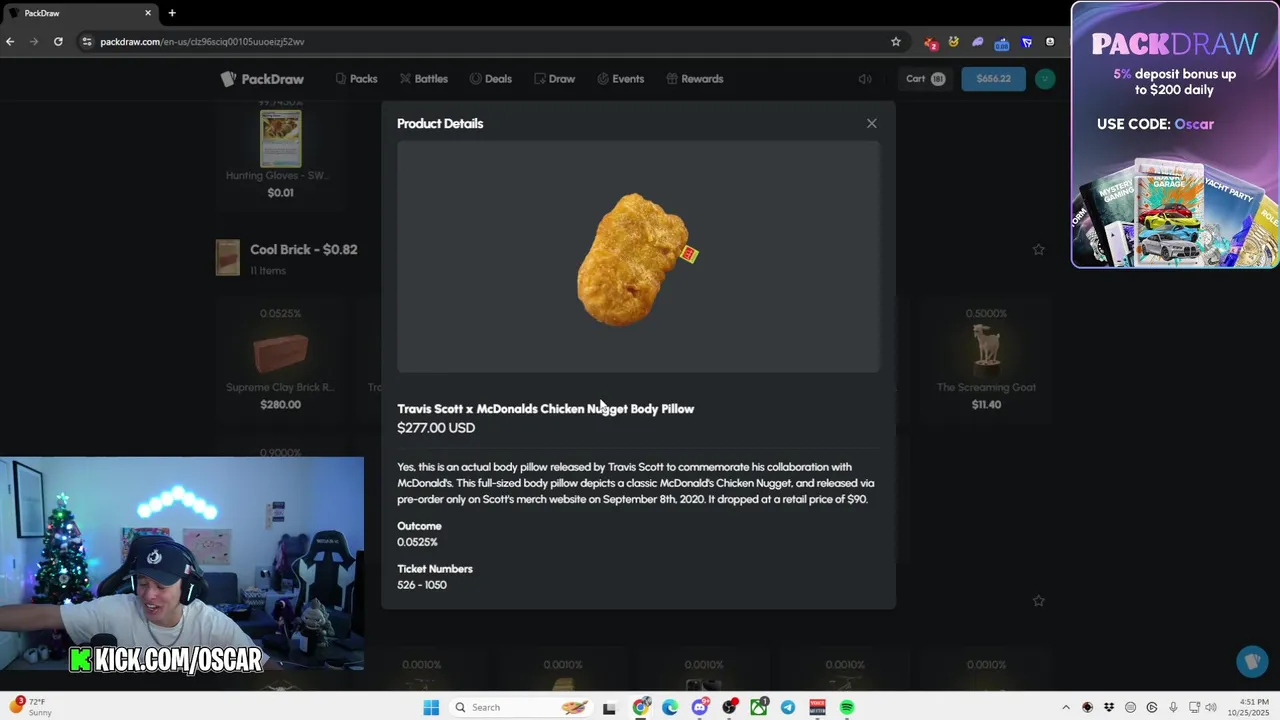The height and width of the screenshot is (720, 1280).
Task: Open the Windows Start menu
Action: click(431, 707)
